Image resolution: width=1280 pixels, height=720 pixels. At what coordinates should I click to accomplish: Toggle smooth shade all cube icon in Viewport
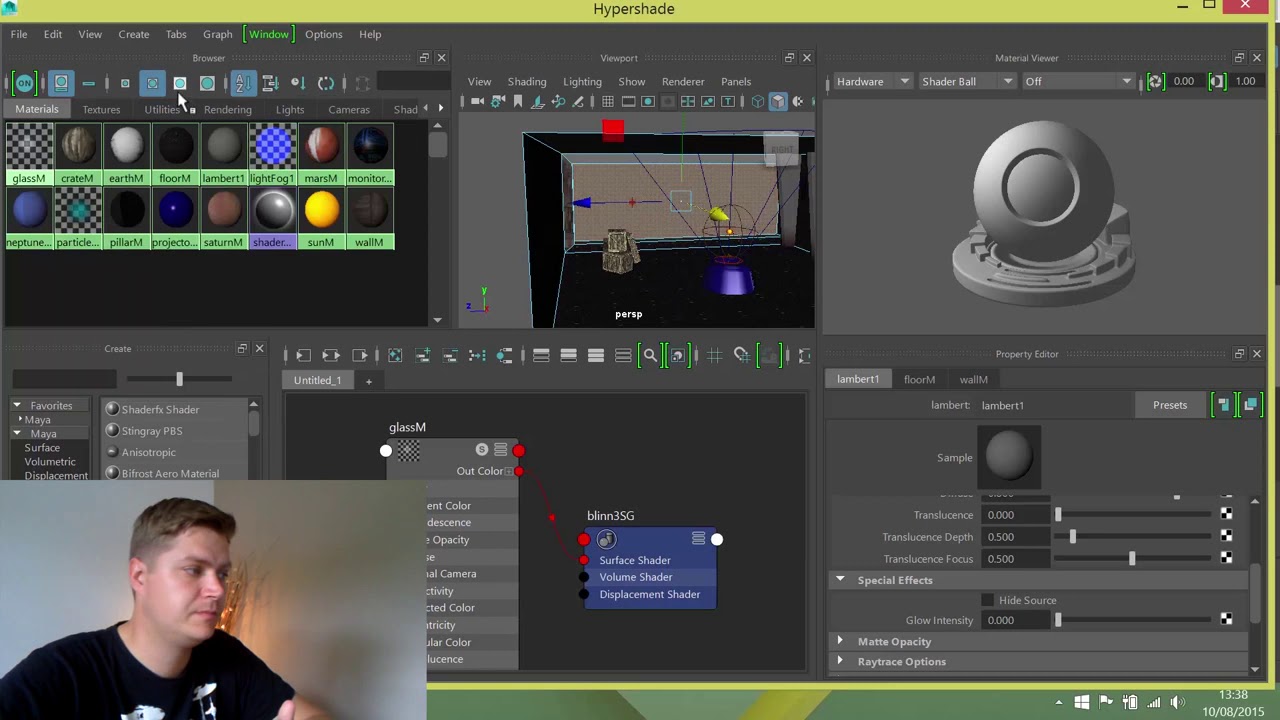click(778, 101)
